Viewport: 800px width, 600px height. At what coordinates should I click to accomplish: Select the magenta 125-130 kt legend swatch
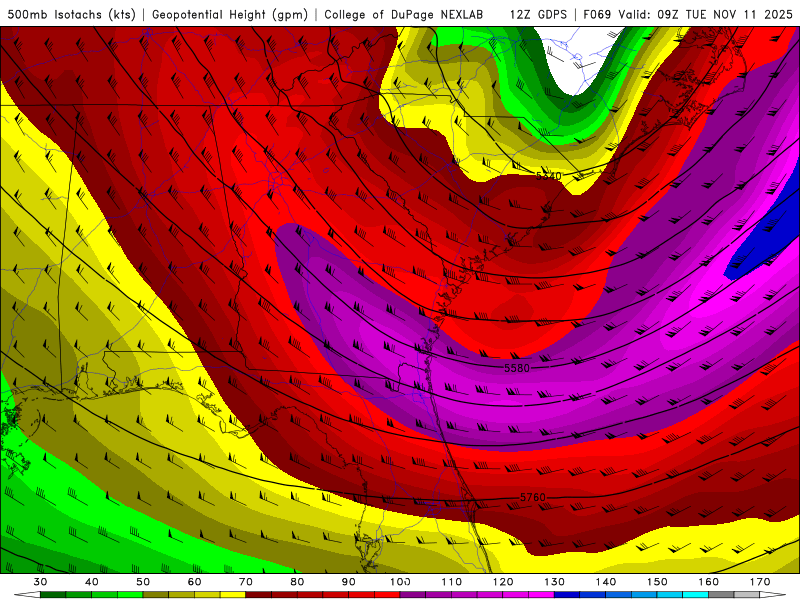pos(541,594)
